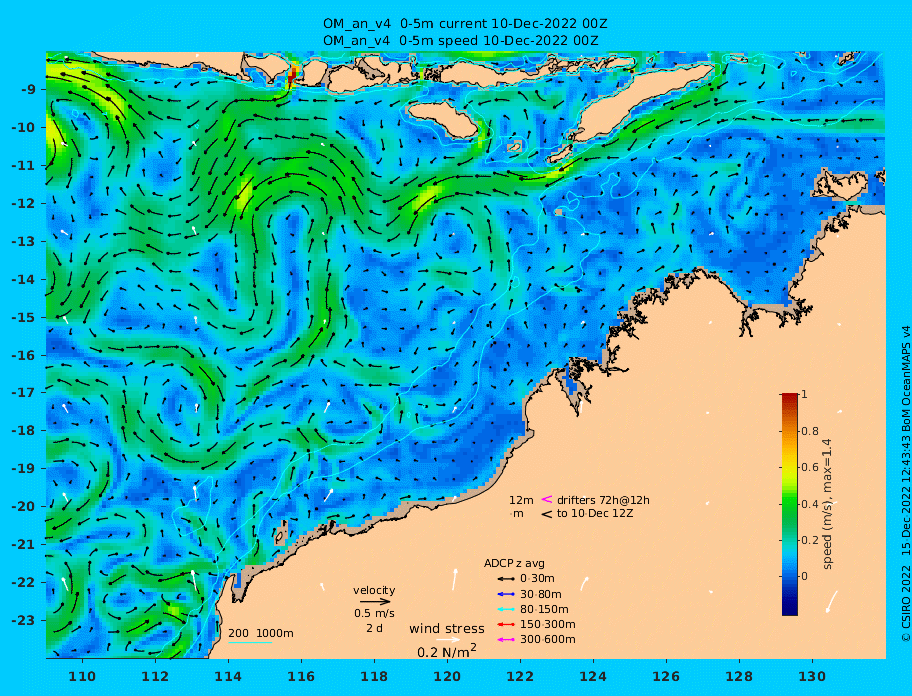This screenshot has height=696, width=912.
Task: Click the '300-600m' legend label
Action: [x=548, y=640]
